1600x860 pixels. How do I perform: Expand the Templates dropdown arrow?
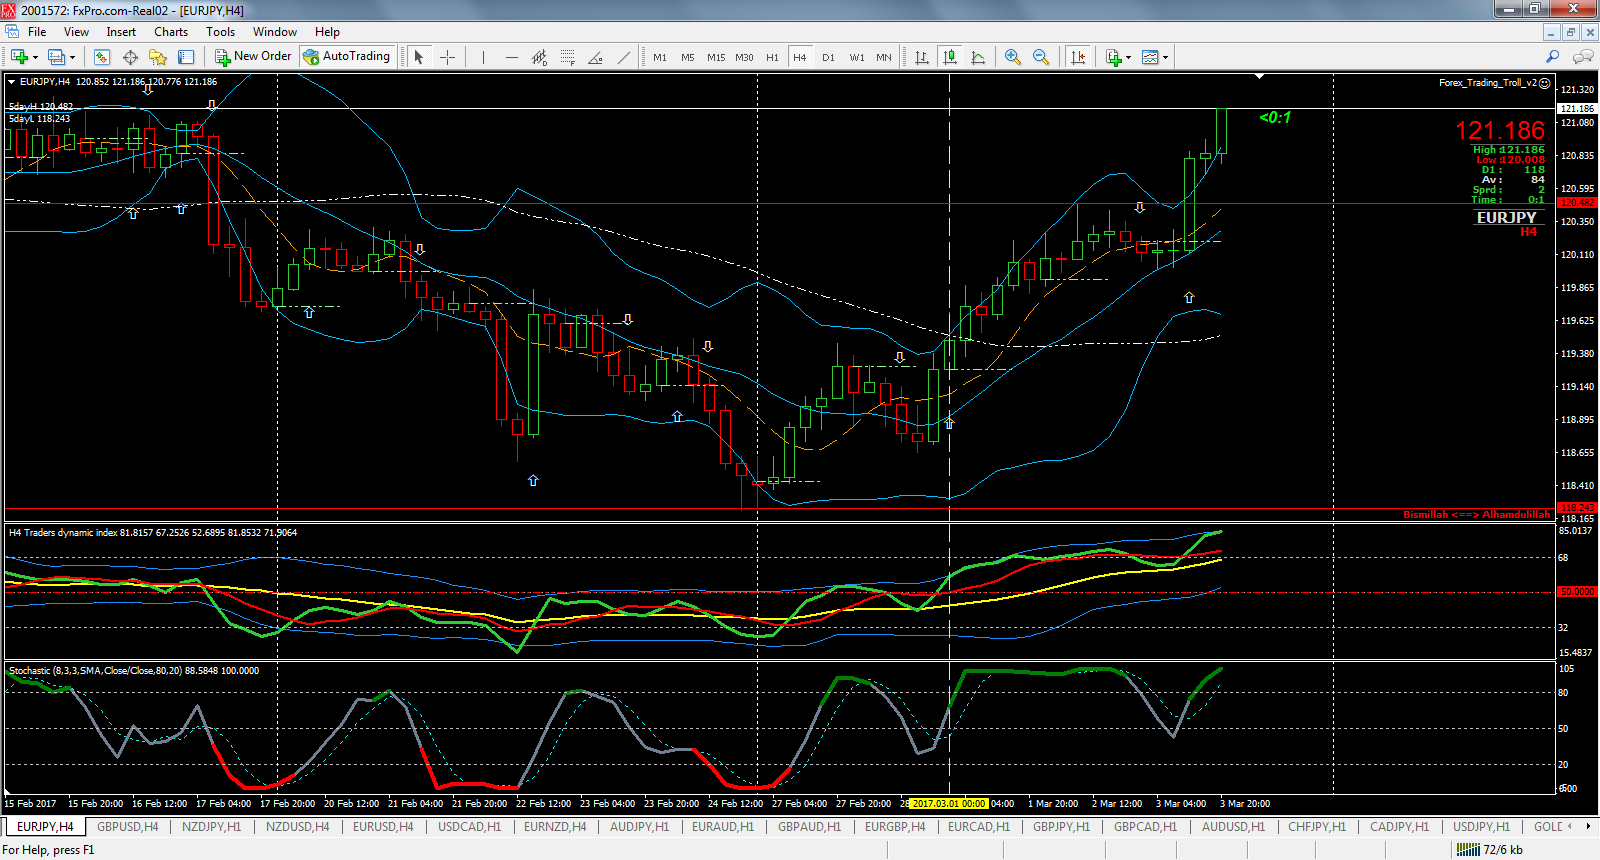point(1166,57)
